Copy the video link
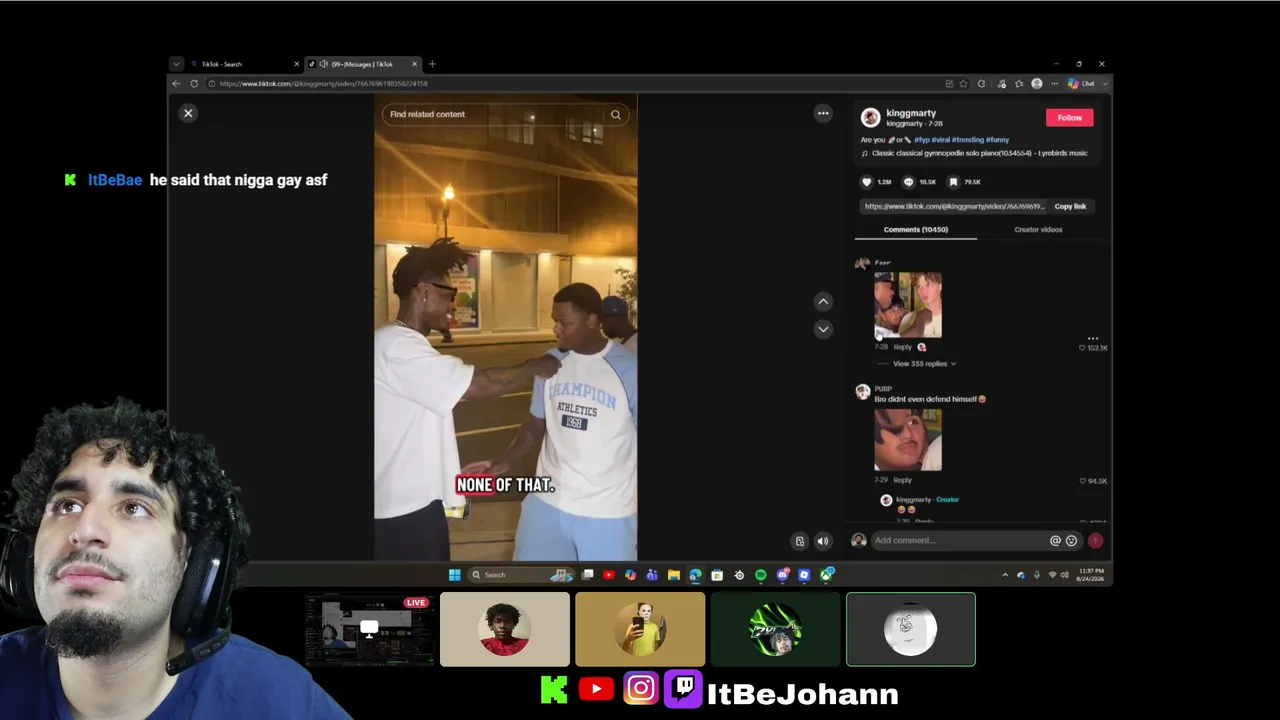 (1070, 206)
